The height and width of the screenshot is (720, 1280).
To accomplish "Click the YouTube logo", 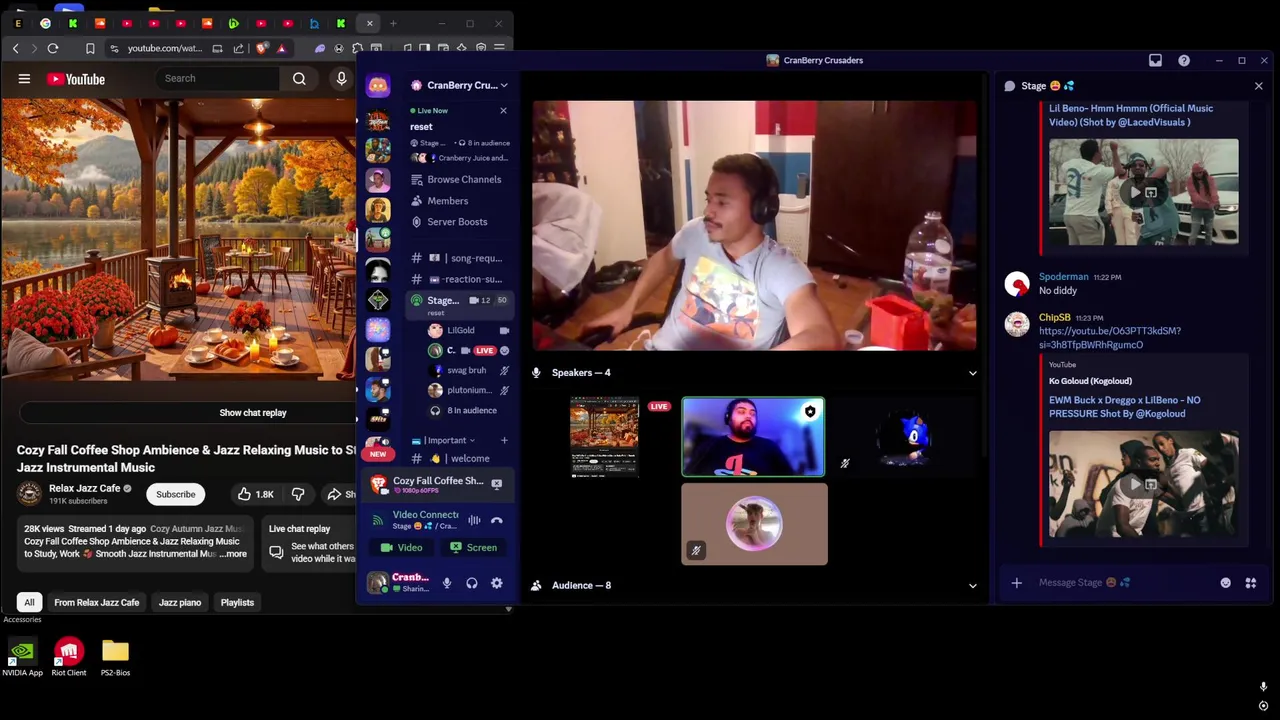I will point(76,79).
